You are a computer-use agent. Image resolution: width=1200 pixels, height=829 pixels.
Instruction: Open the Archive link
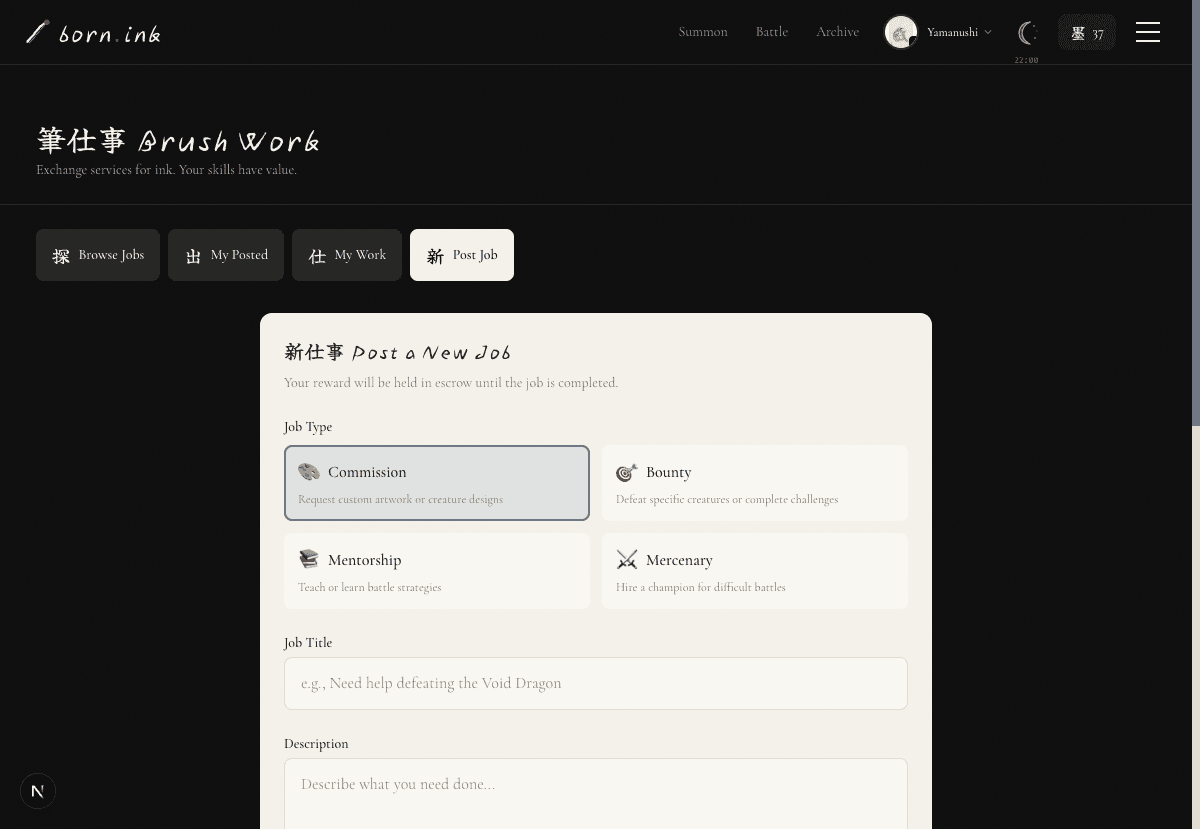click(837, 32)
